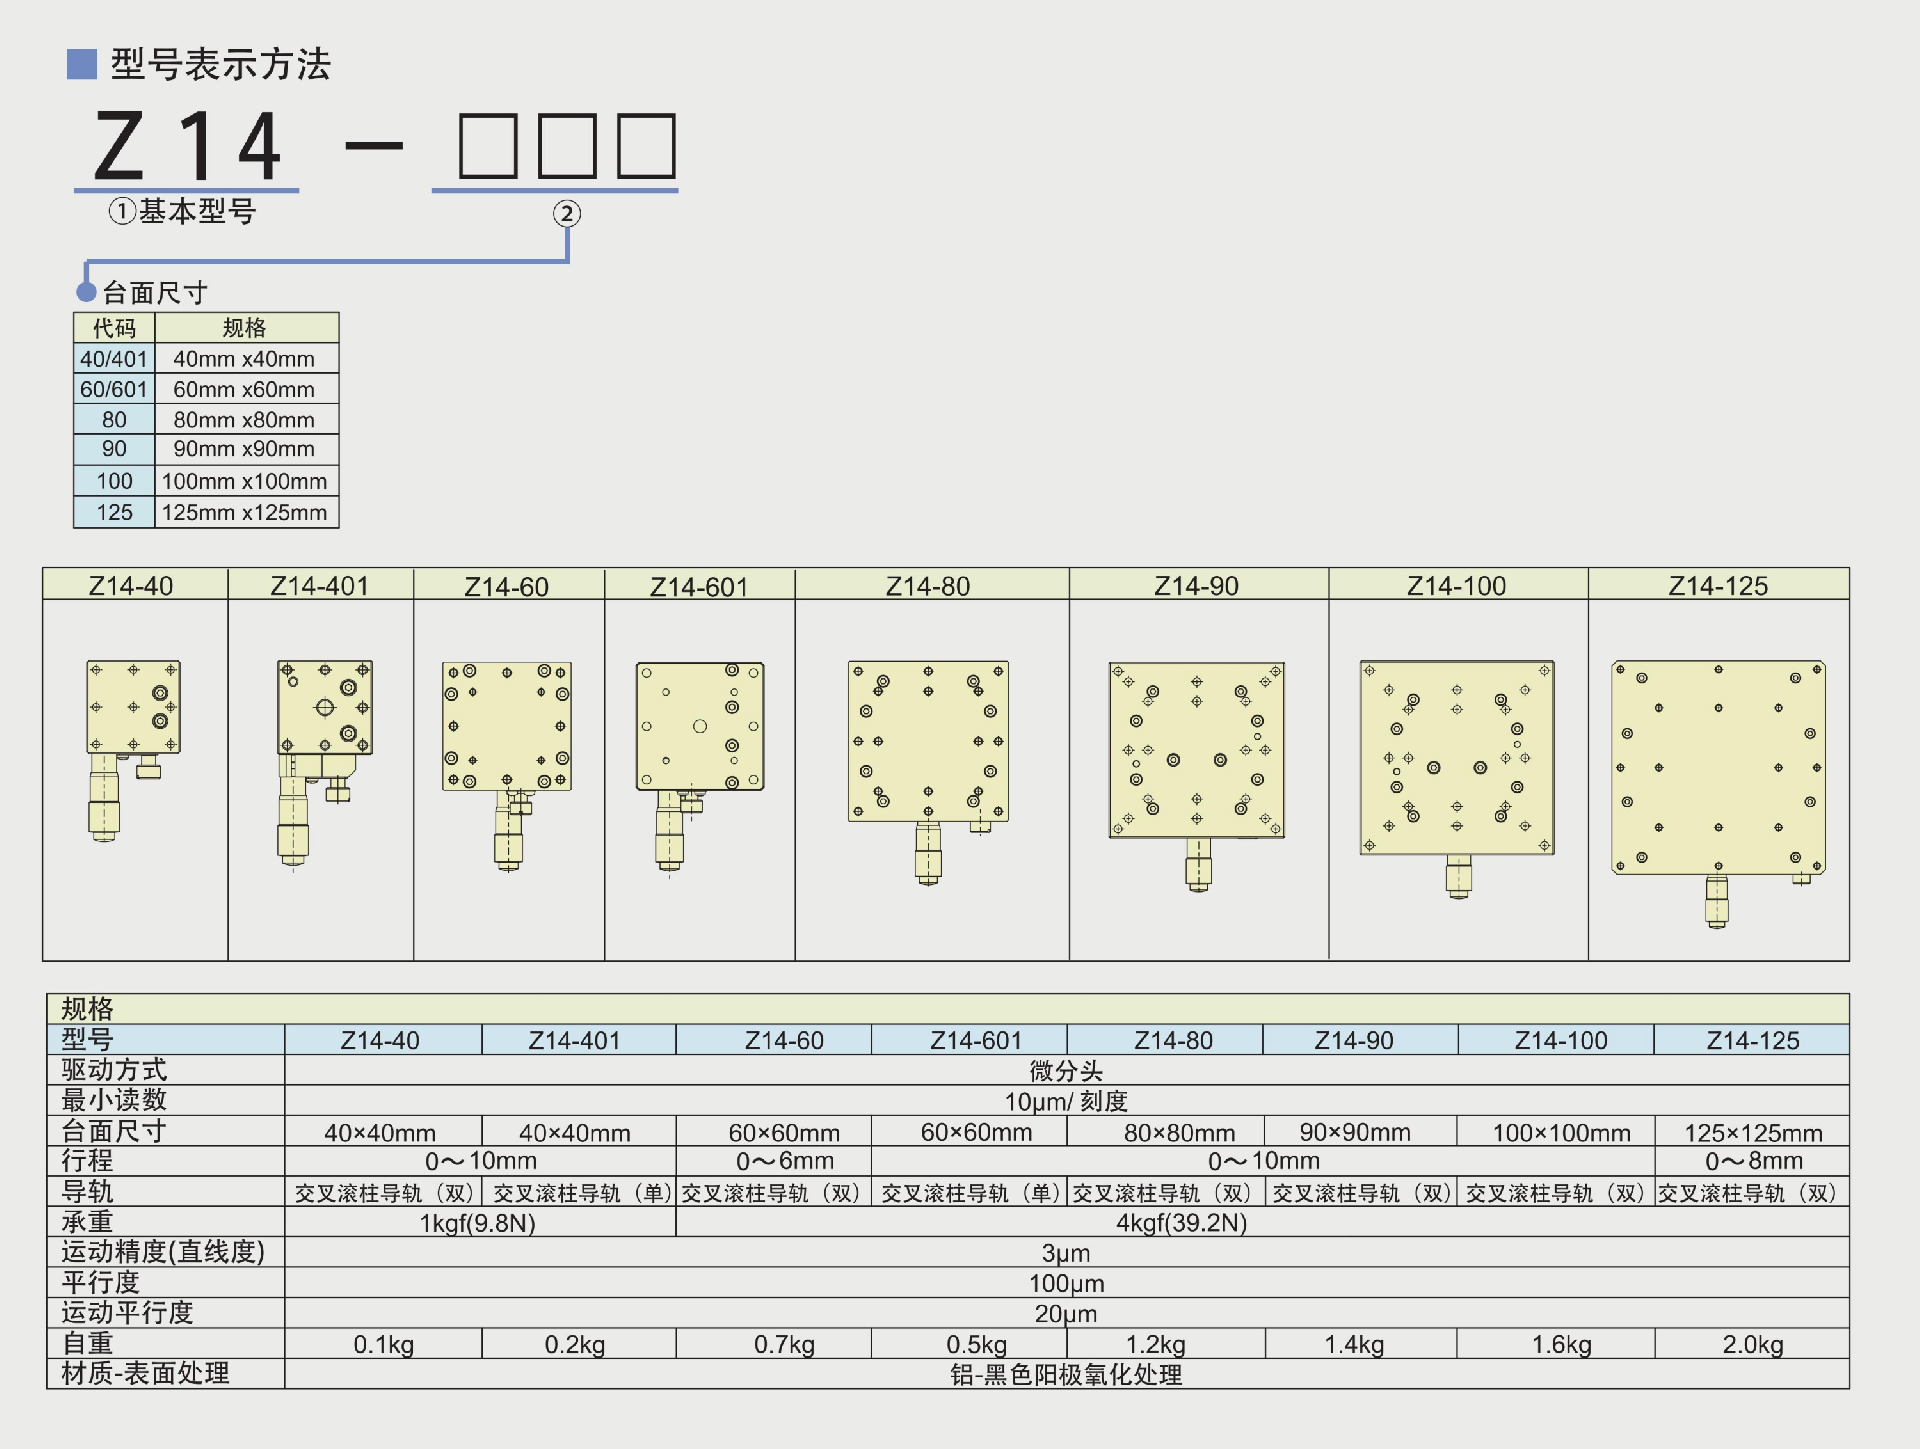This screenshot has width=1920, height=1449.
Task: Click the blue dot beside 台面尺寸
Action: (86, 292)
